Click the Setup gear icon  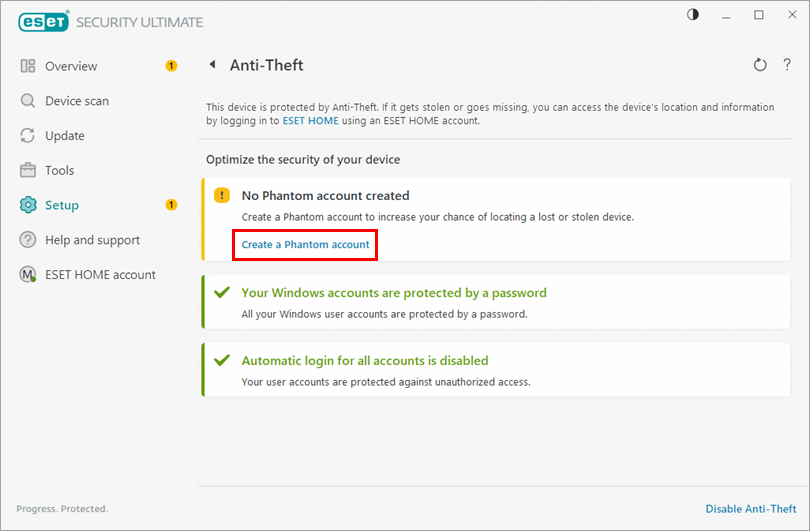[x=28, y=205]
